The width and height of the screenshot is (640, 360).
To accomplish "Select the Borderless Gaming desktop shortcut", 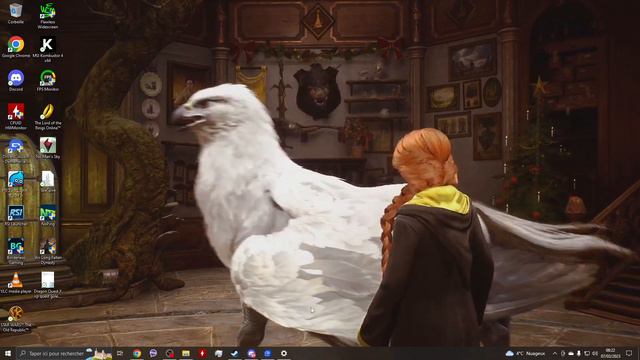I will click(16, 251).
